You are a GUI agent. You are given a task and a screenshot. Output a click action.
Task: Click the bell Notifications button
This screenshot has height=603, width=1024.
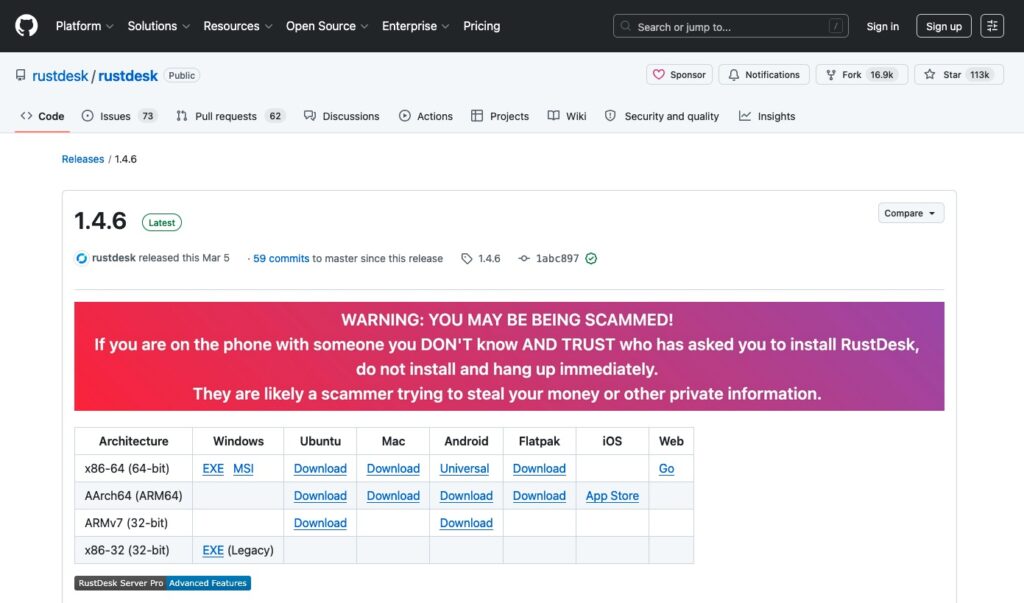point(764,75)
